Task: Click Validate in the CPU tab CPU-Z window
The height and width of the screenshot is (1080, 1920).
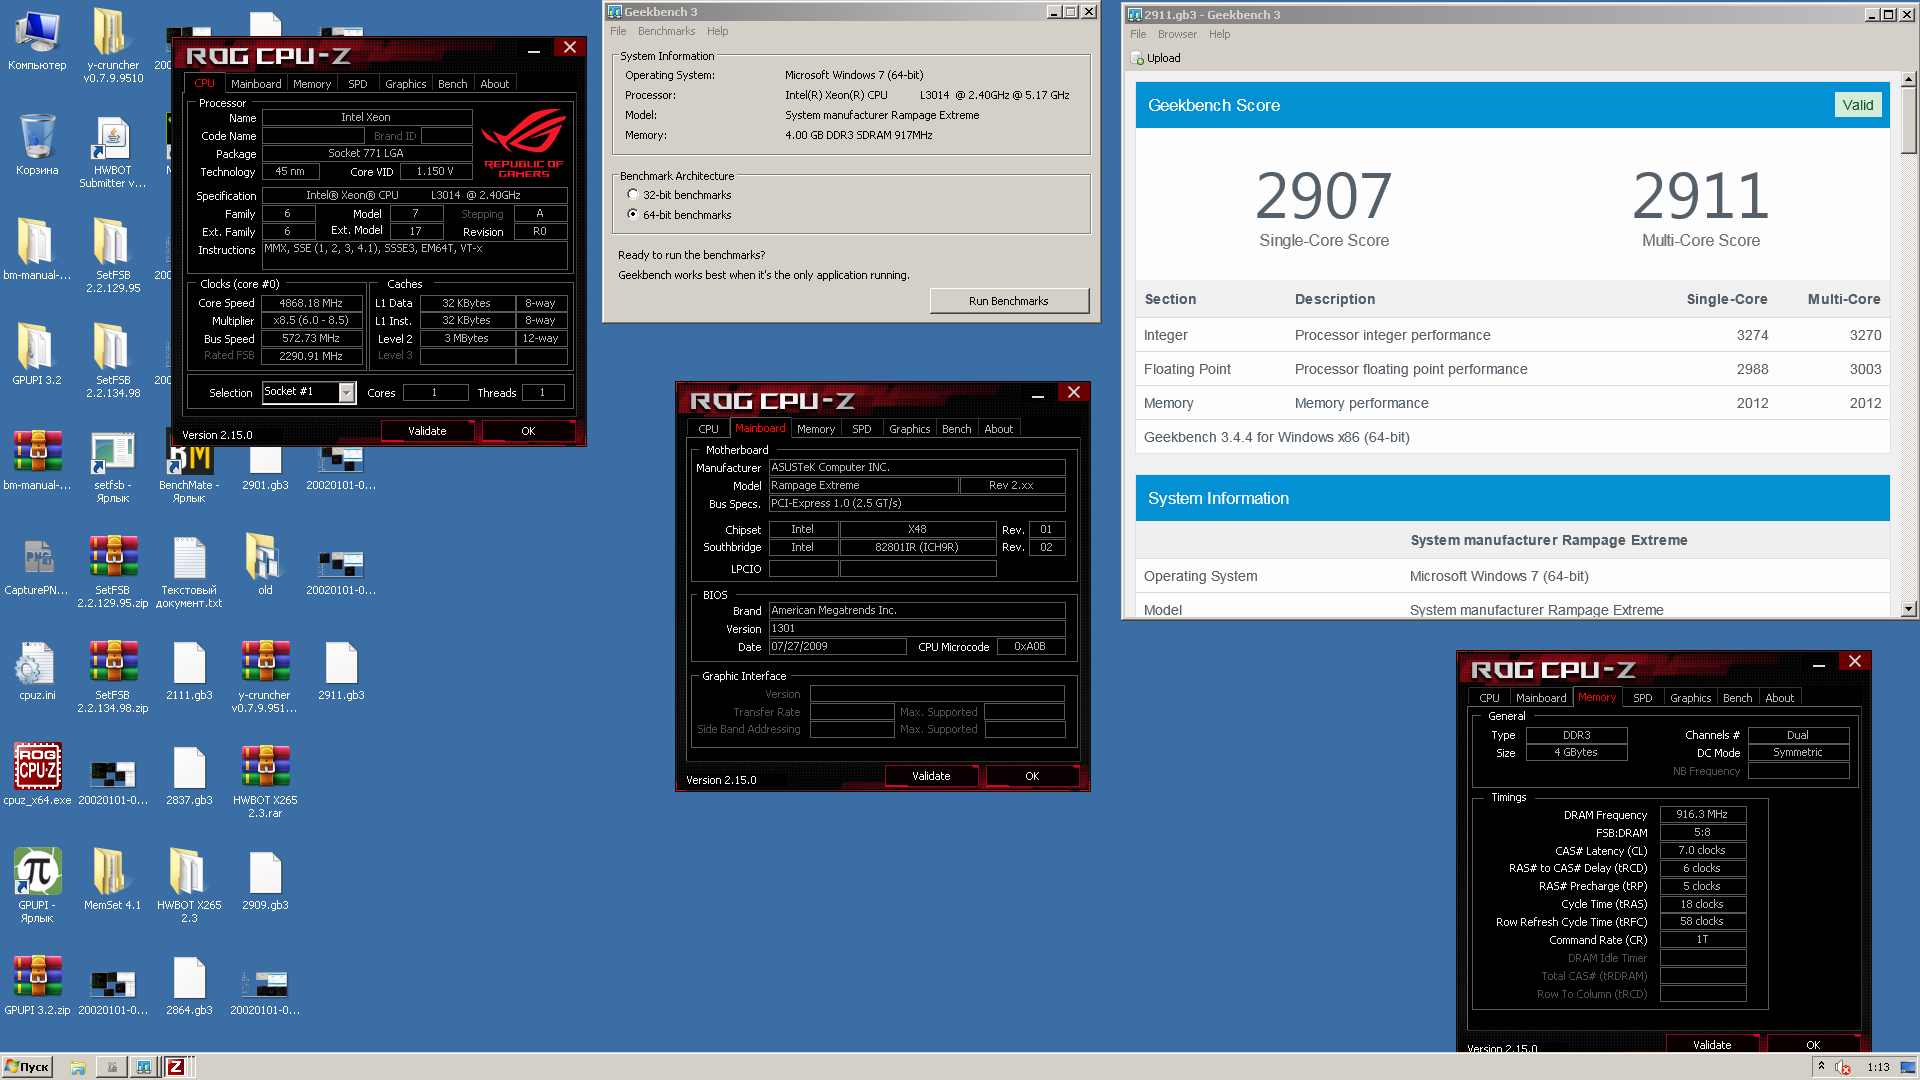Action: [427, 431]
